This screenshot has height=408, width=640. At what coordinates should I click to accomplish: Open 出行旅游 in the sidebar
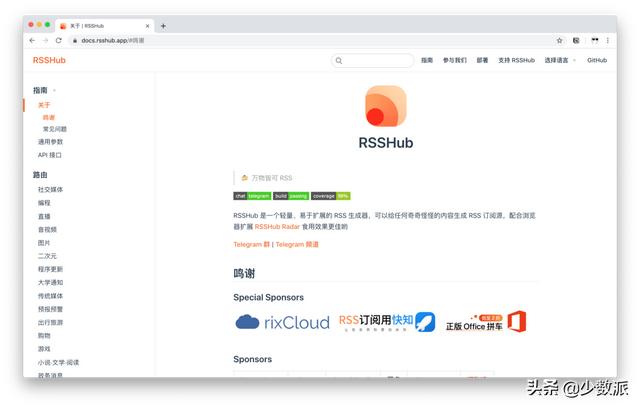[50, 322]
